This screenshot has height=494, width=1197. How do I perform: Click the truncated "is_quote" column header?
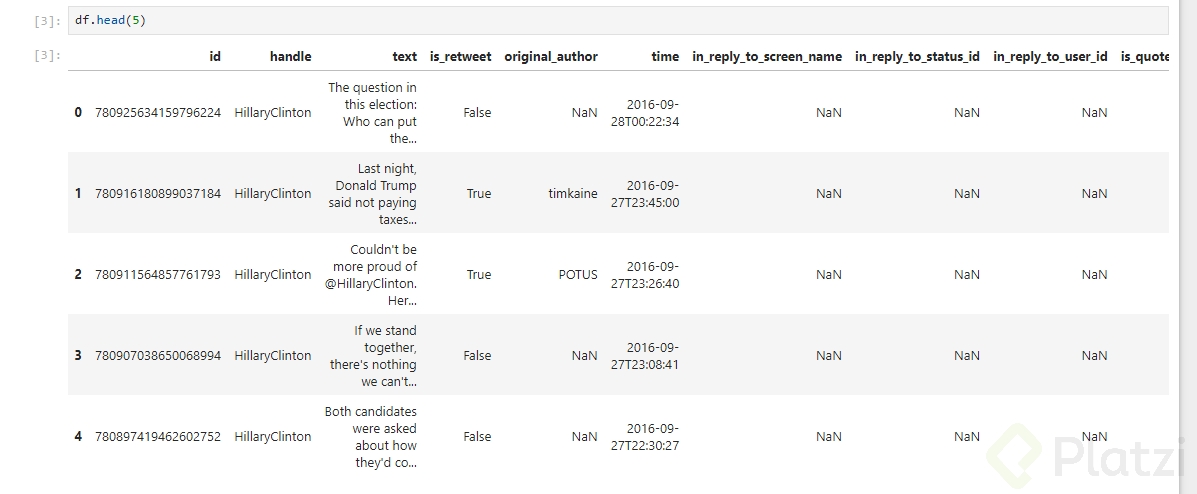(1145, 57)
